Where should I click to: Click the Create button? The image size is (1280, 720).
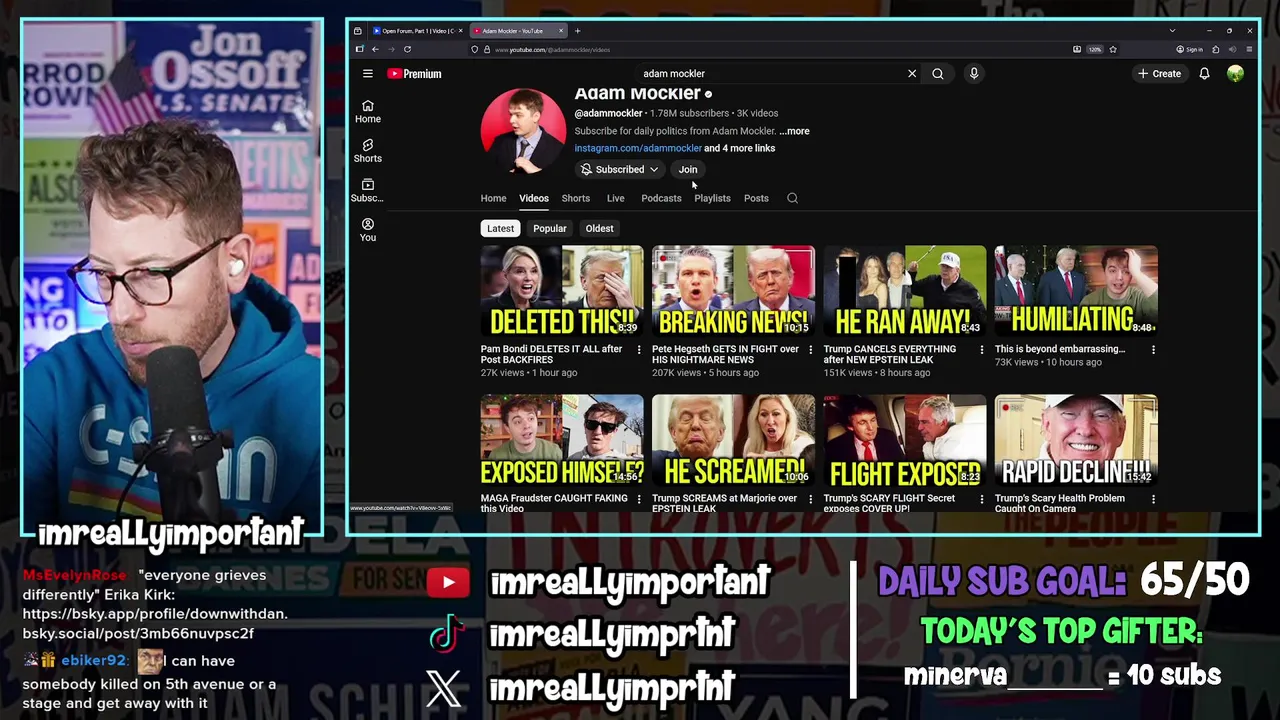(x=1159, y=74)
